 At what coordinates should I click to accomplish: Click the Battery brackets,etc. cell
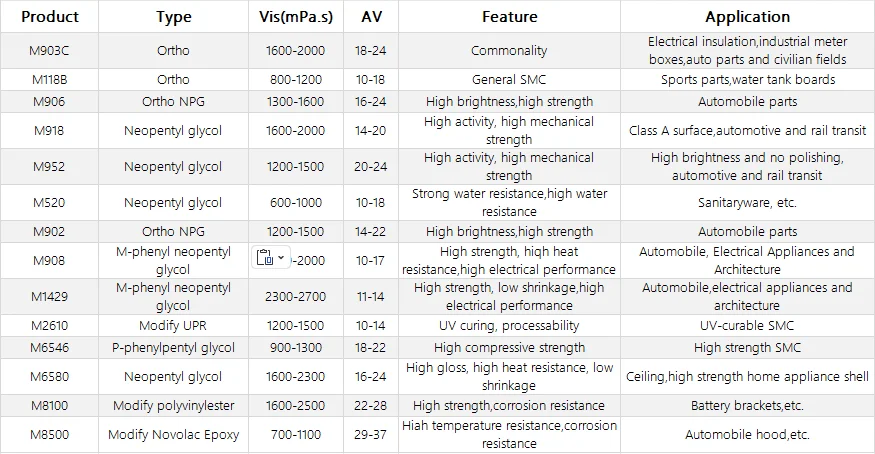[x=747, y=406]
